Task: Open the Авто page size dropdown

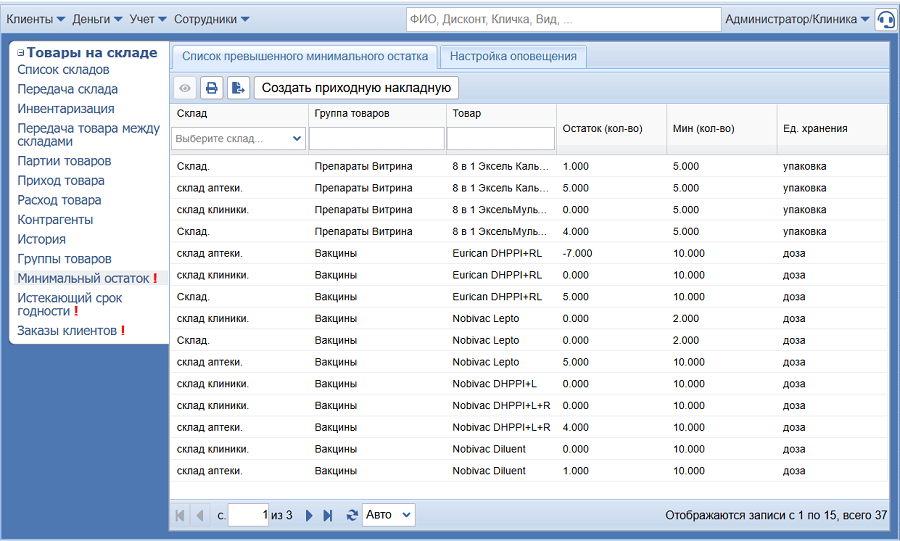Action: pyautogui.click(x=388, y=515)
